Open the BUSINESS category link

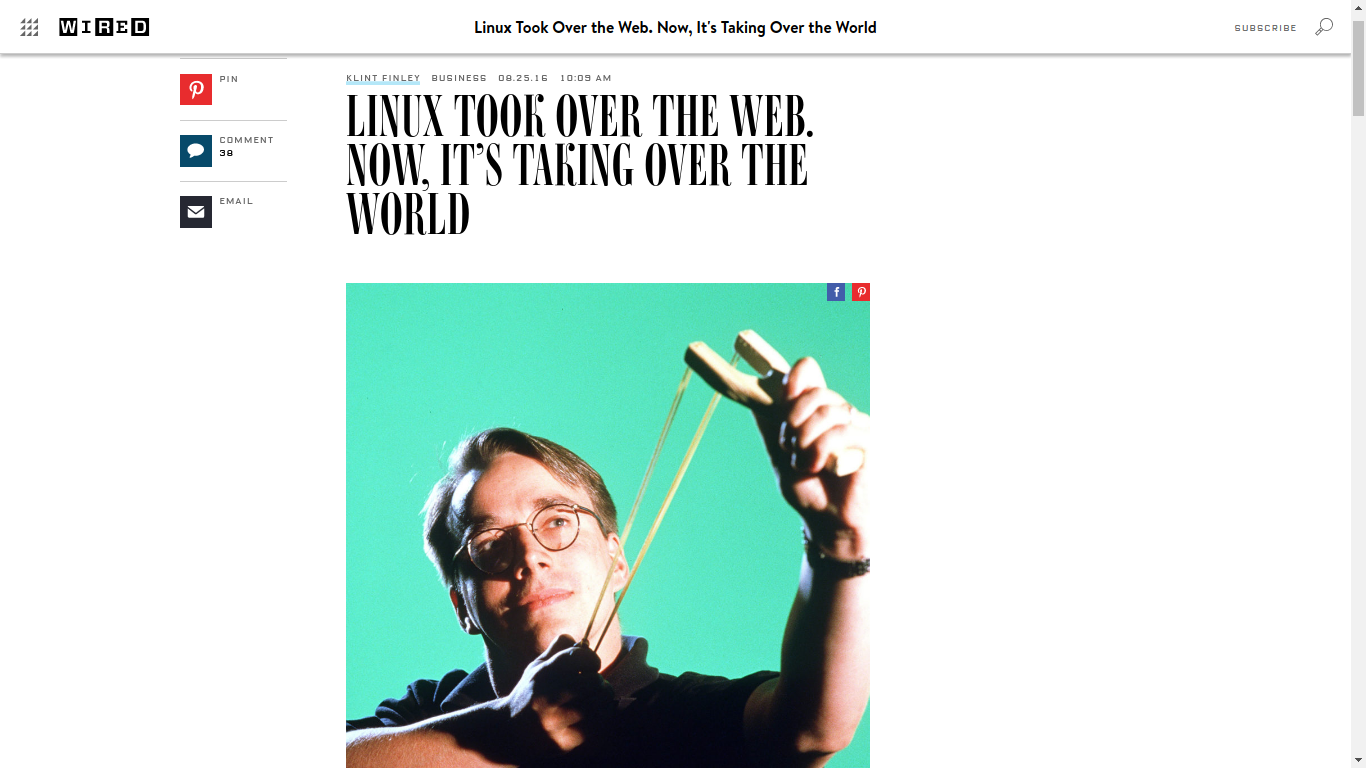click(x=459, y=78)
